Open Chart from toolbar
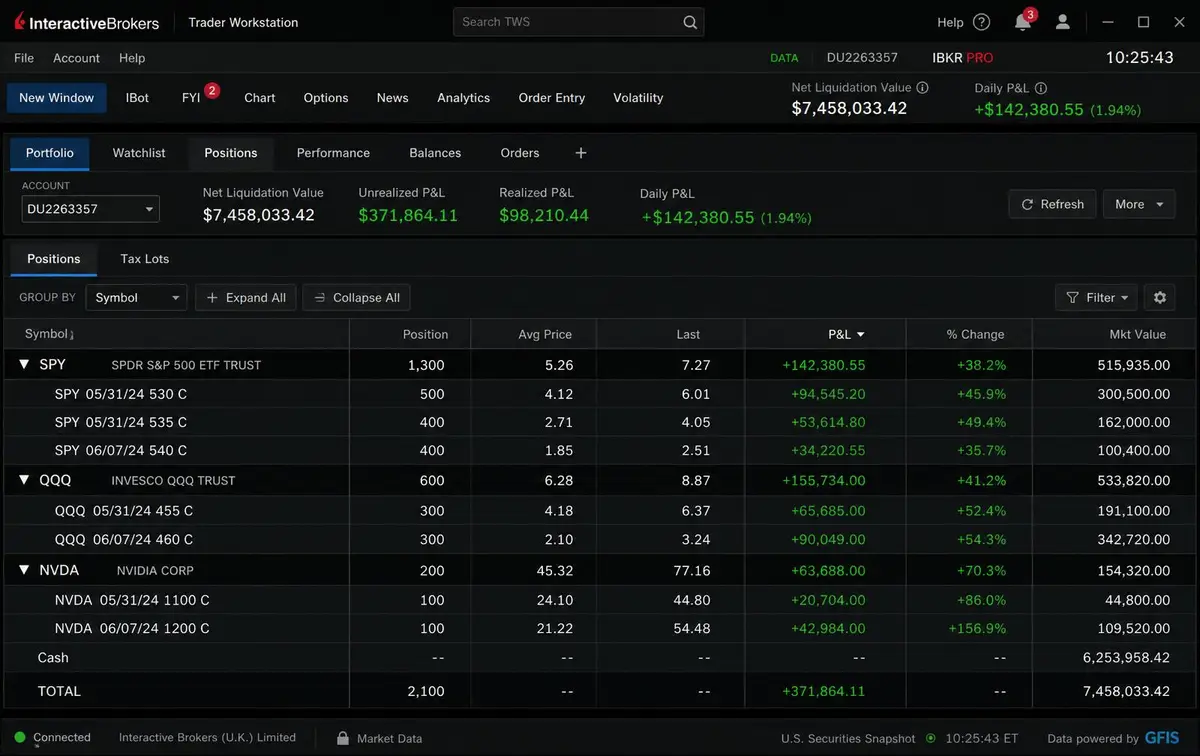This screenshot has width=1200, height=756. [259, 98]
